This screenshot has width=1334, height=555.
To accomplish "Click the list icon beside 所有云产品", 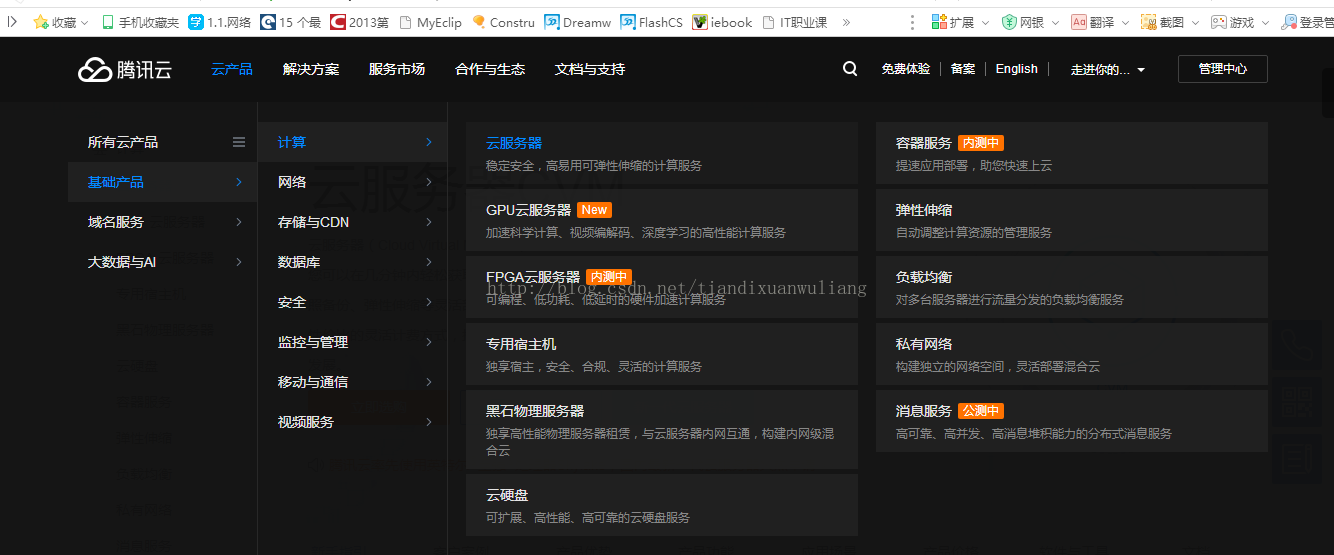I will click(x=239, y=142).
